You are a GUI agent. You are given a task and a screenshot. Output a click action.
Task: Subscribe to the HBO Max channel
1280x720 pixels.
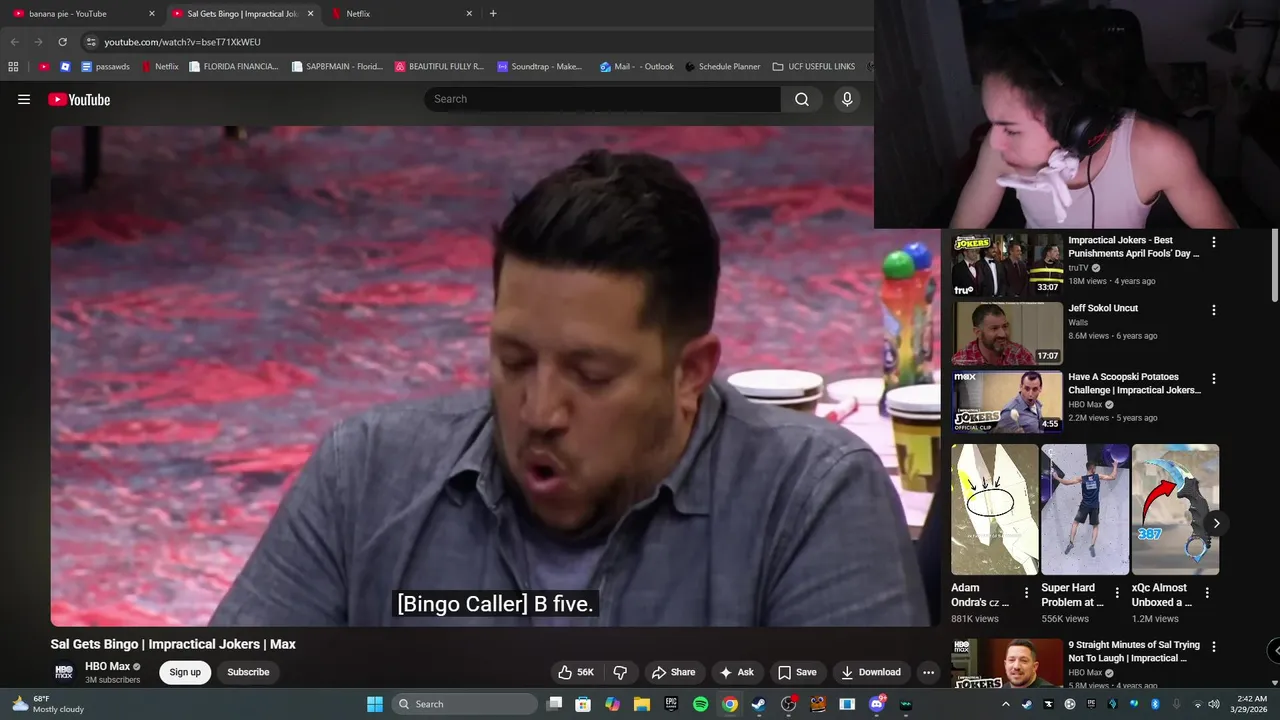[x=248, y=672]
